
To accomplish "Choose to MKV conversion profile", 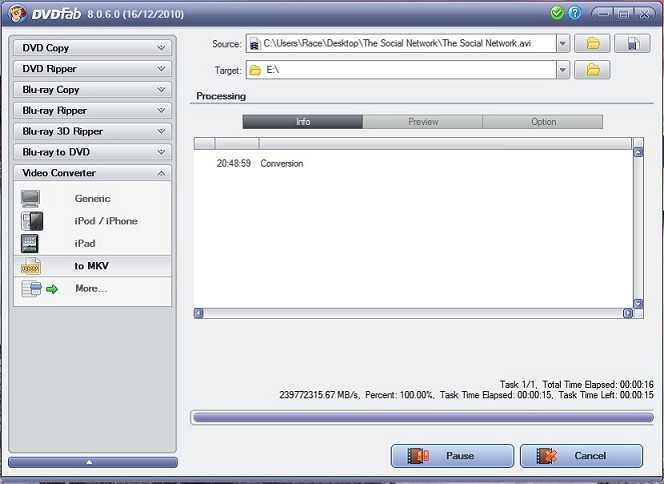I will [92, 266].
